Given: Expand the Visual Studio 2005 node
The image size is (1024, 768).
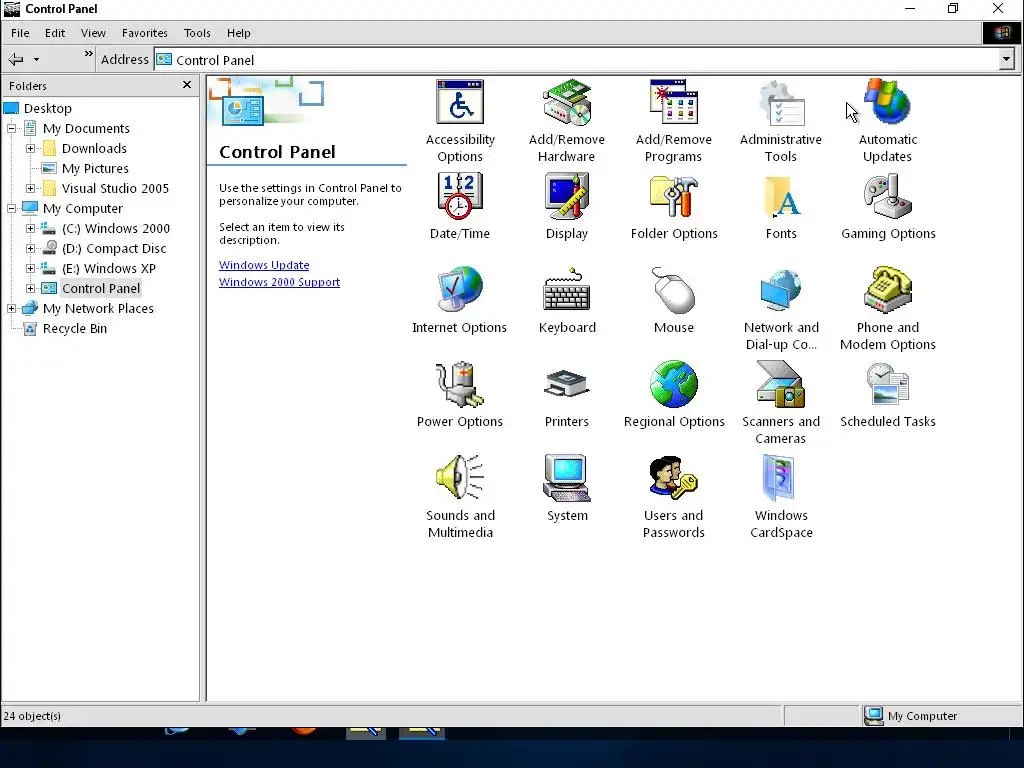Looking at the screenshot, I should click(x=31, y=188).
